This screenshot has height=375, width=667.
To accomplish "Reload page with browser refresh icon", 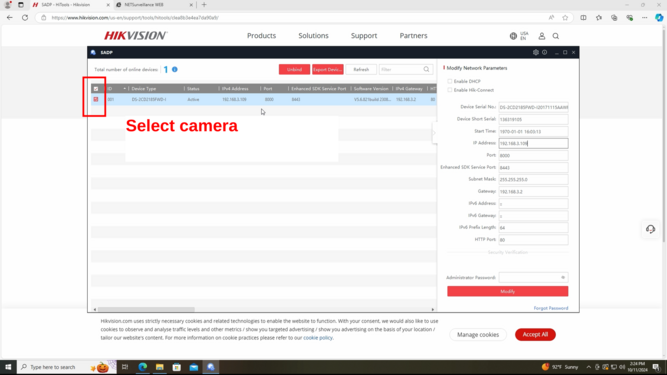I will tap(25, 17).
